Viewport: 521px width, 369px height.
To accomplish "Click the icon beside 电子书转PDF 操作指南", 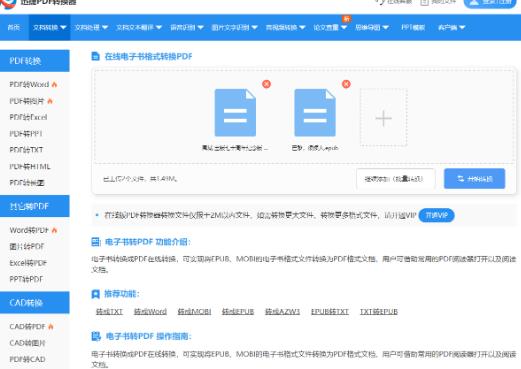I will click(x=96, y=336).
